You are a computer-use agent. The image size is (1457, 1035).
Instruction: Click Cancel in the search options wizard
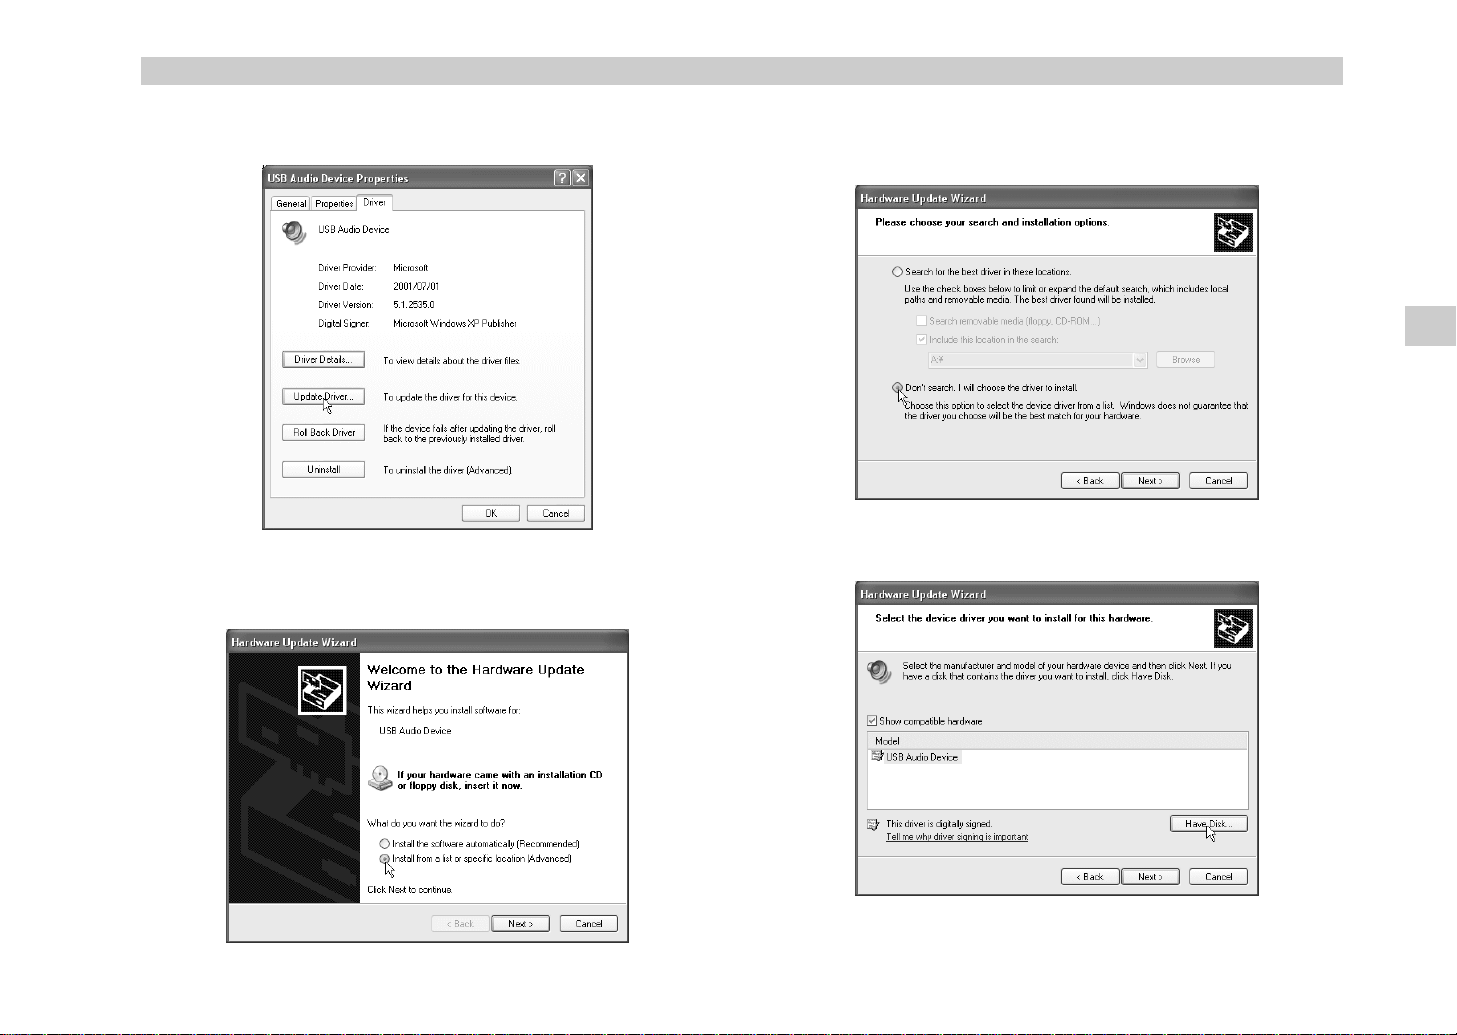click(1219, 481)
